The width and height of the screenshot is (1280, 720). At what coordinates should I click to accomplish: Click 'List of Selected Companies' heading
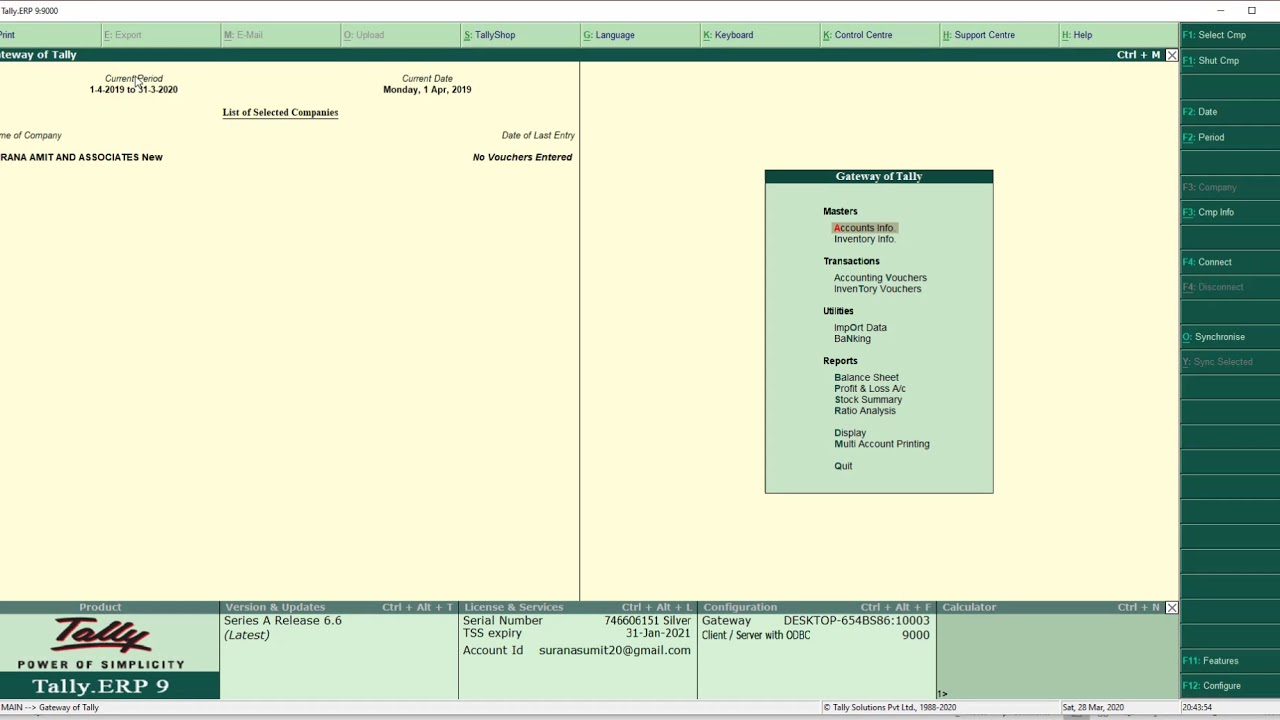[280, 113]
